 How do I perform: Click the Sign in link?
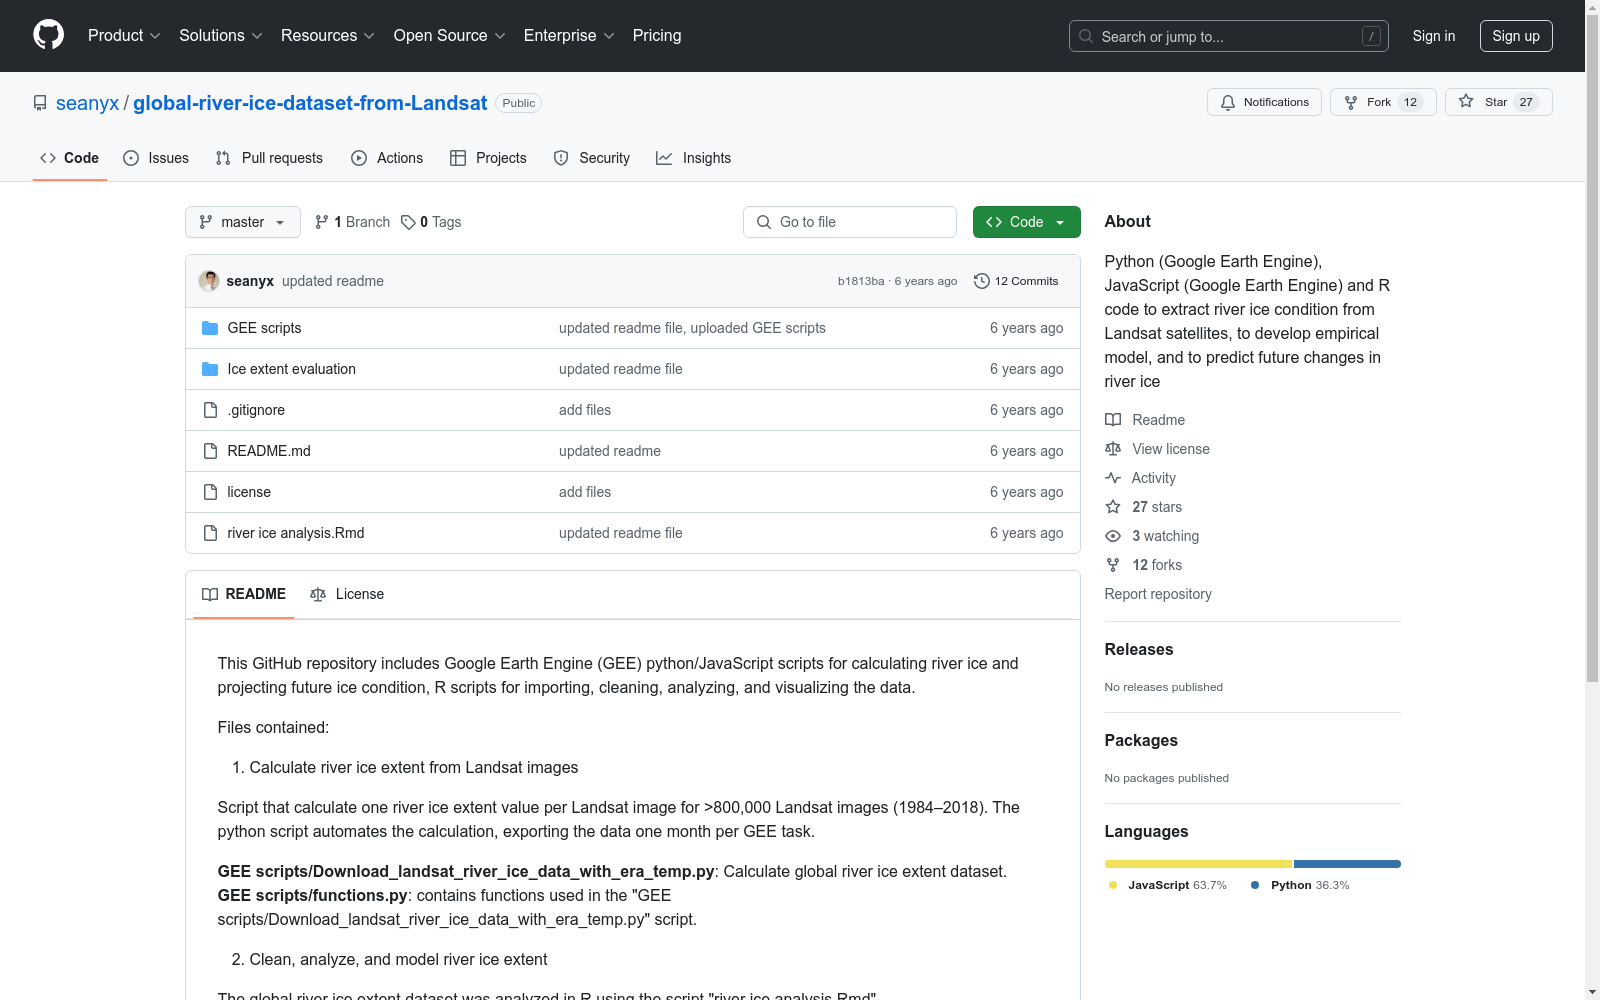(x=1434, y=36)
